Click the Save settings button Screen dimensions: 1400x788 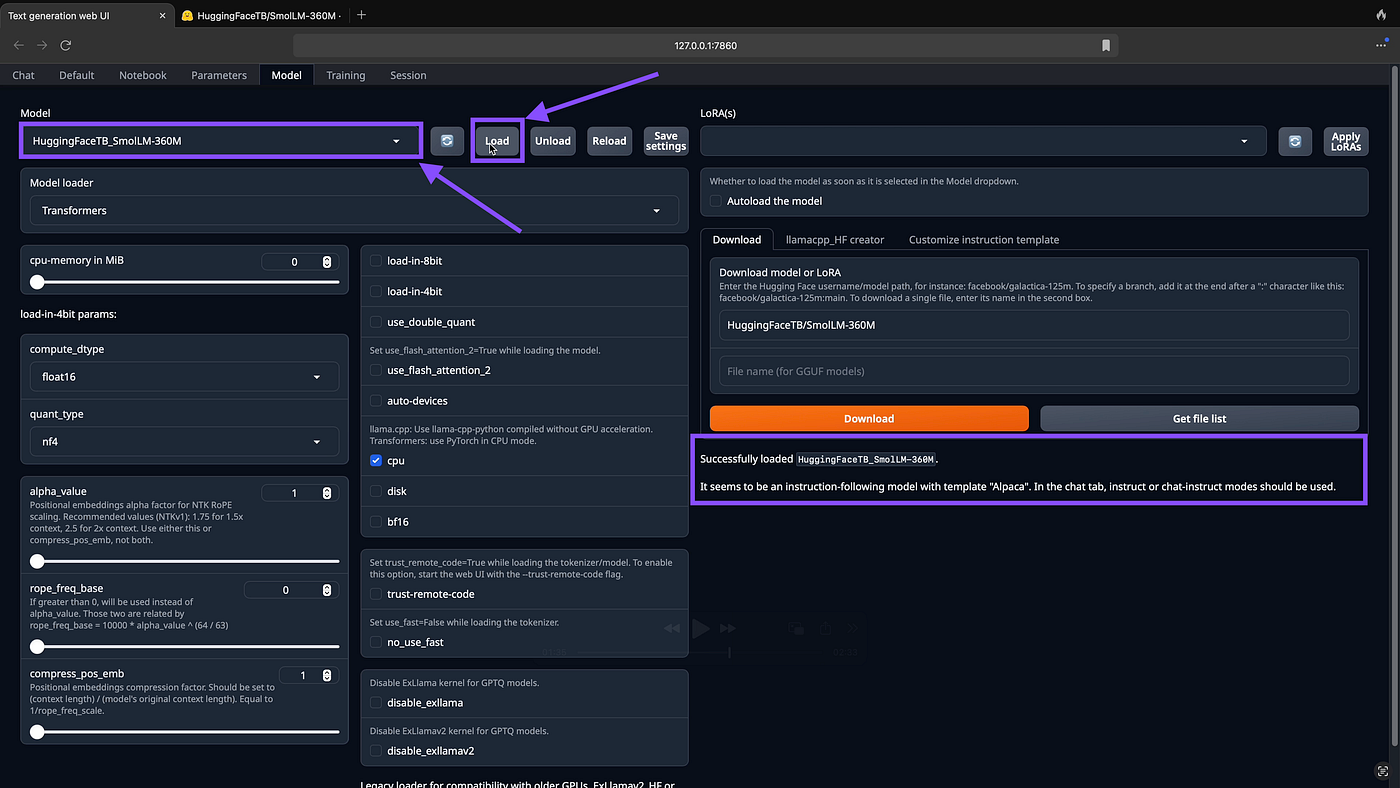click(x=666, y=141)
